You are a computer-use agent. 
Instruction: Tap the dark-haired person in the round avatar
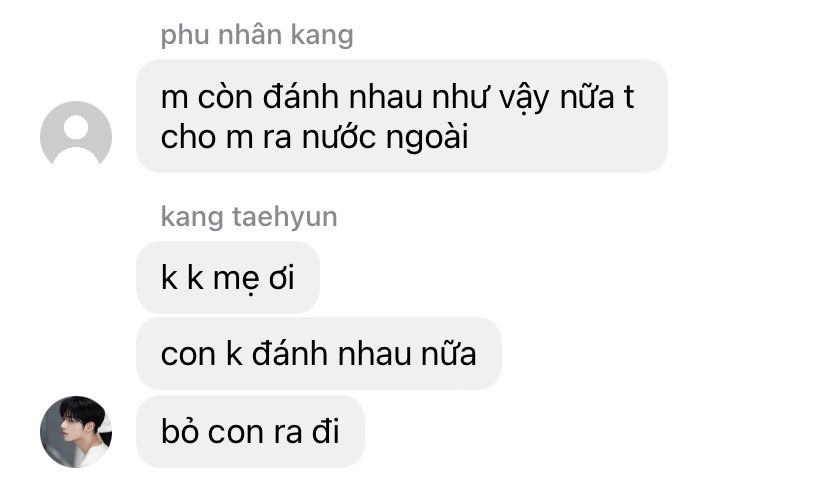82,430
